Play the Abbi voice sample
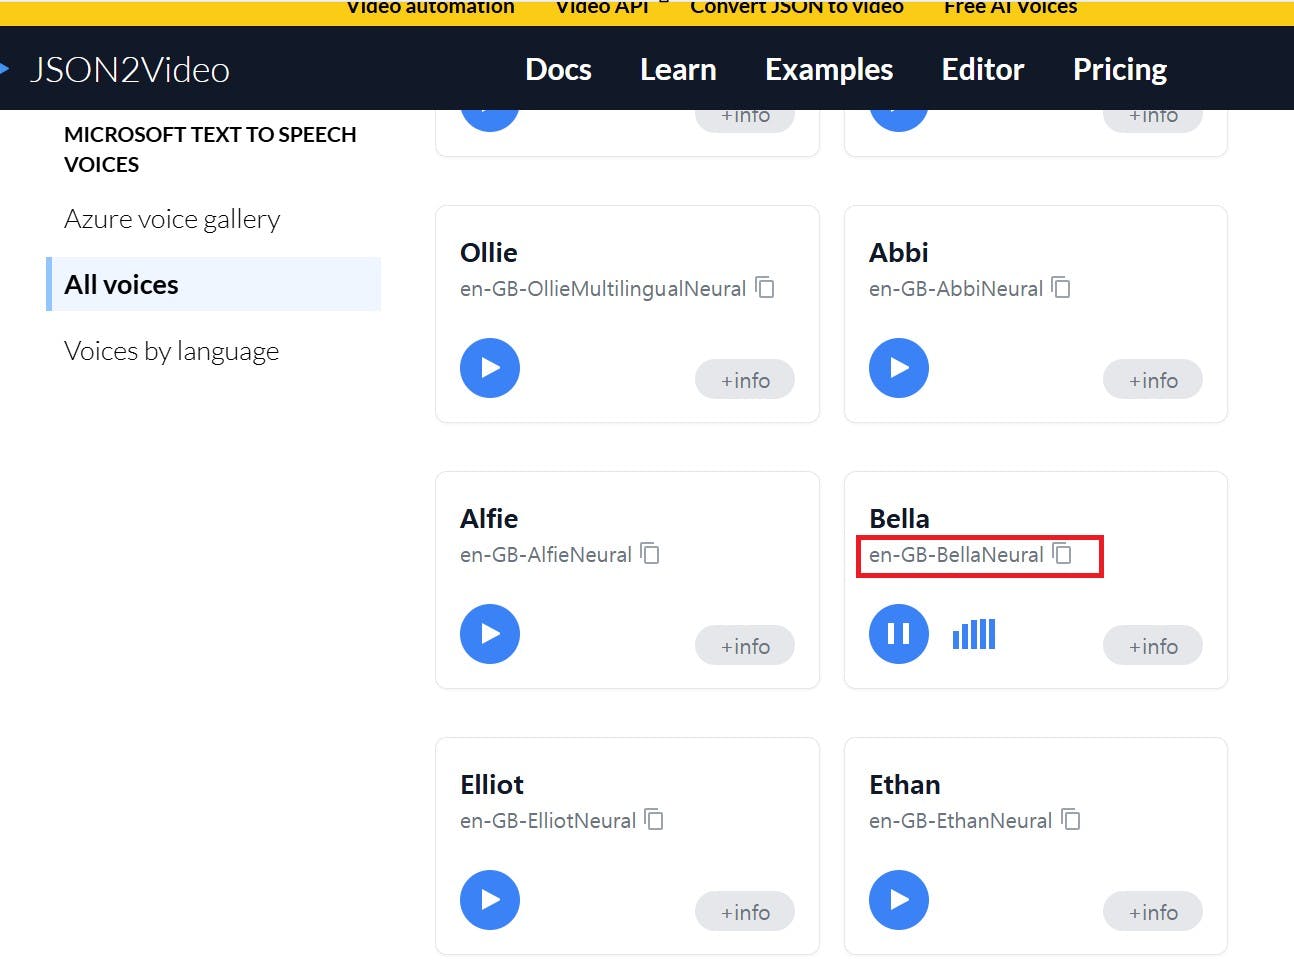Viewport: 1294px width, 967px height. pos(899,368)
